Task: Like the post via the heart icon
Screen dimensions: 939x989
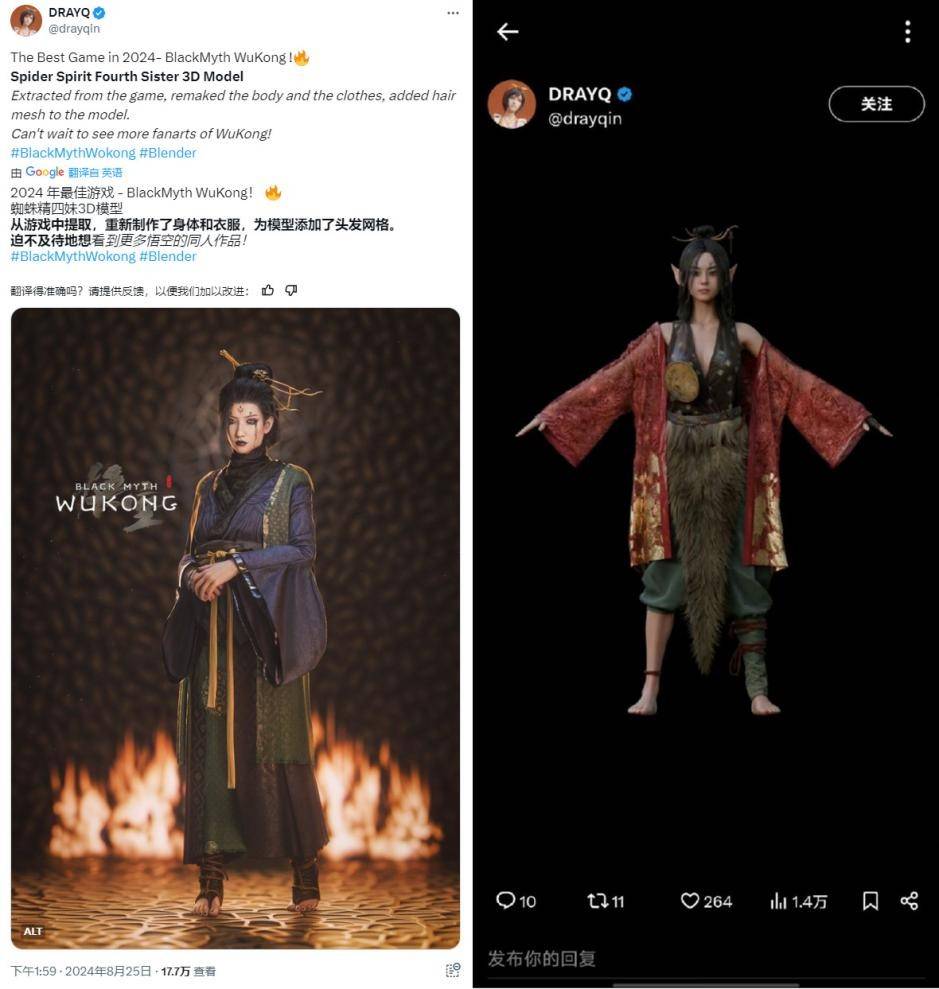Action: [689, 901]
